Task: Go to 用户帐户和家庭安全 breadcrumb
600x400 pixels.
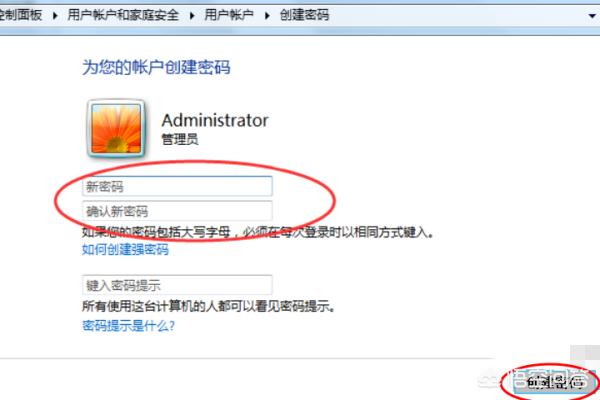Action: tap(123, 15)
